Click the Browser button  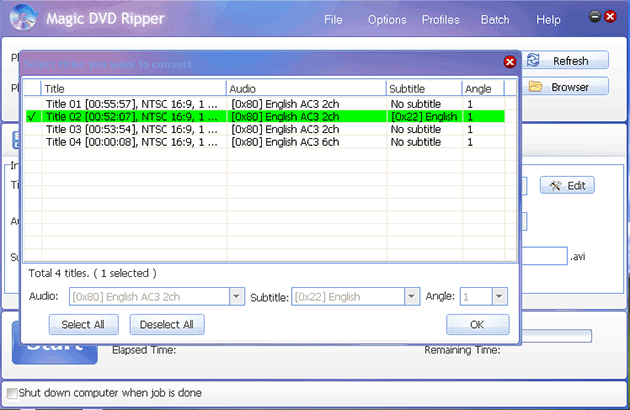[x=565, y=86]
